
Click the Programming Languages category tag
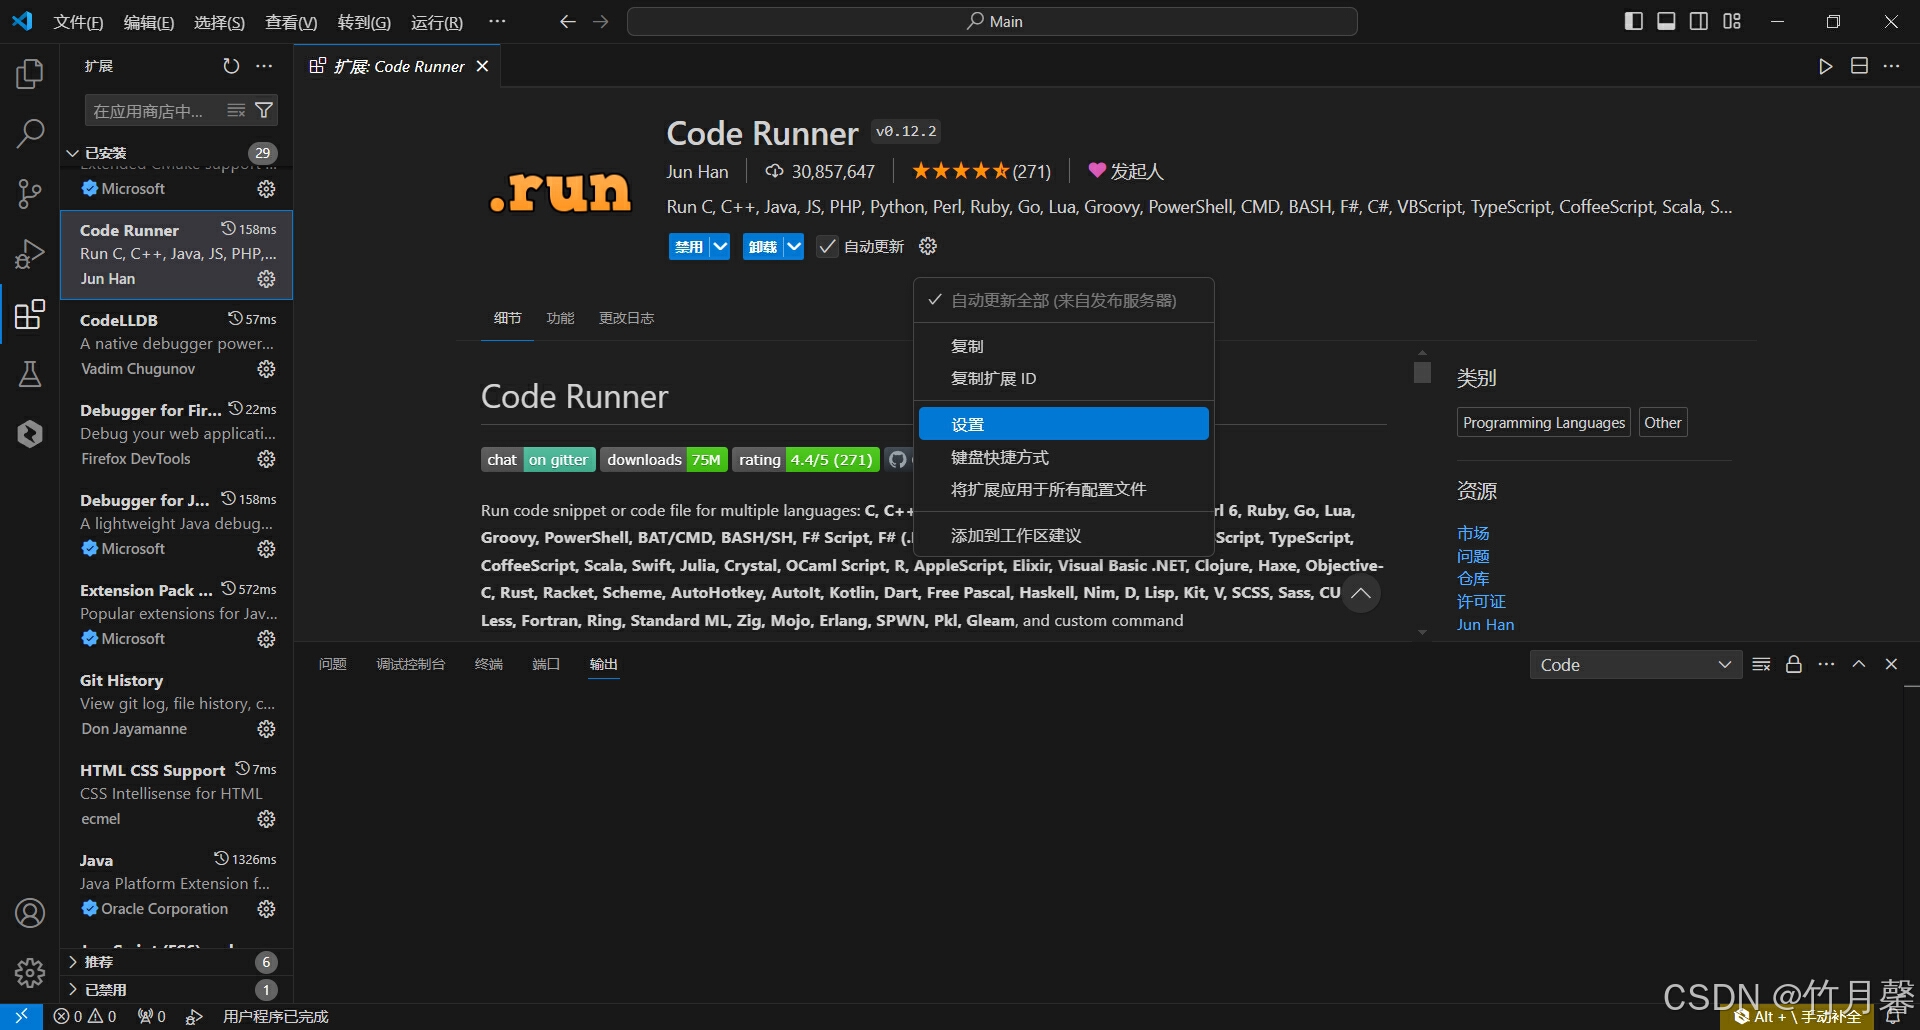coord(1544,422)
